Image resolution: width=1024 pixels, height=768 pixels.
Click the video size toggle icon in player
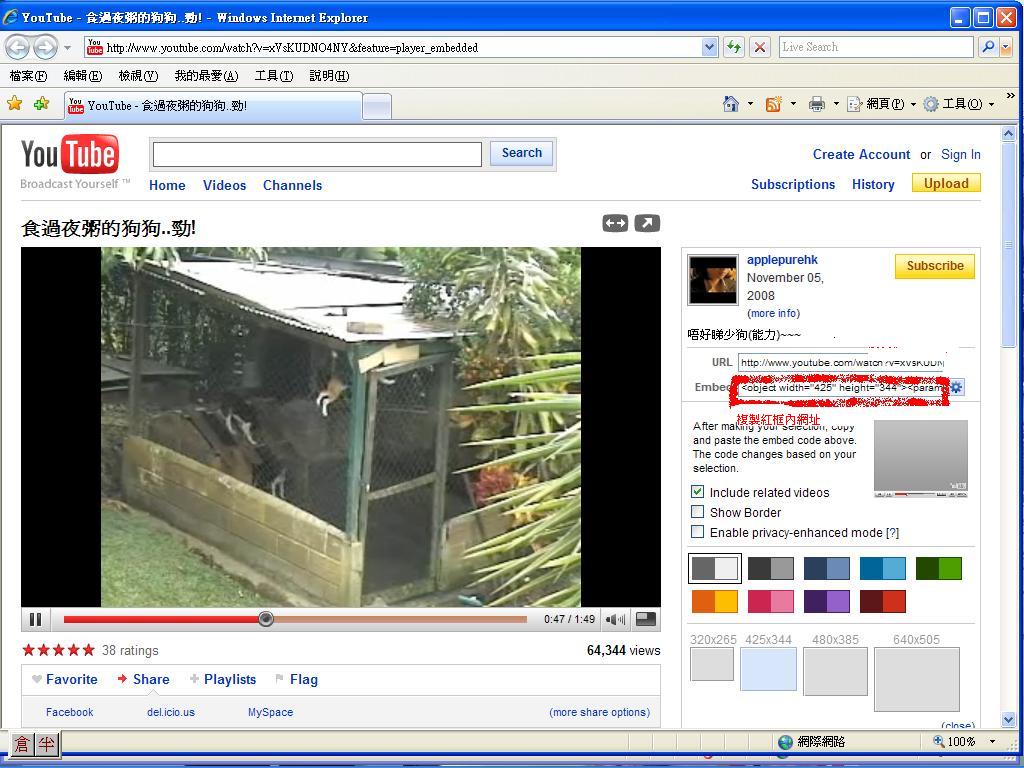[x=646, y=619]
